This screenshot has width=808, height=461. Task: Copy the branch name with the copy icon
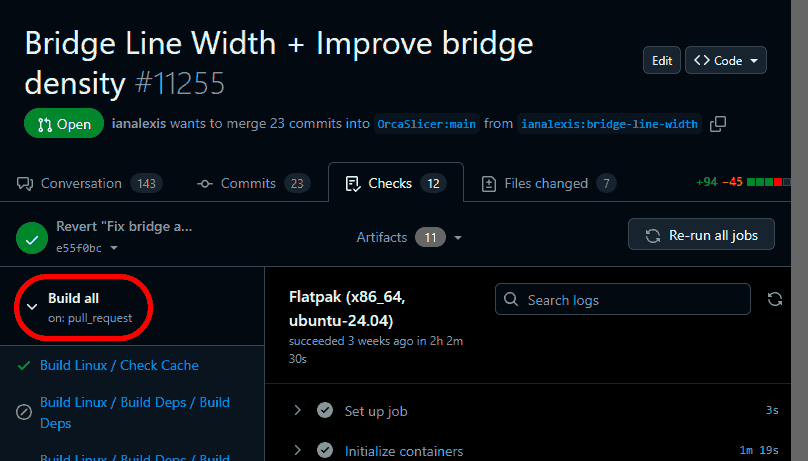click(x=717, y=124)
